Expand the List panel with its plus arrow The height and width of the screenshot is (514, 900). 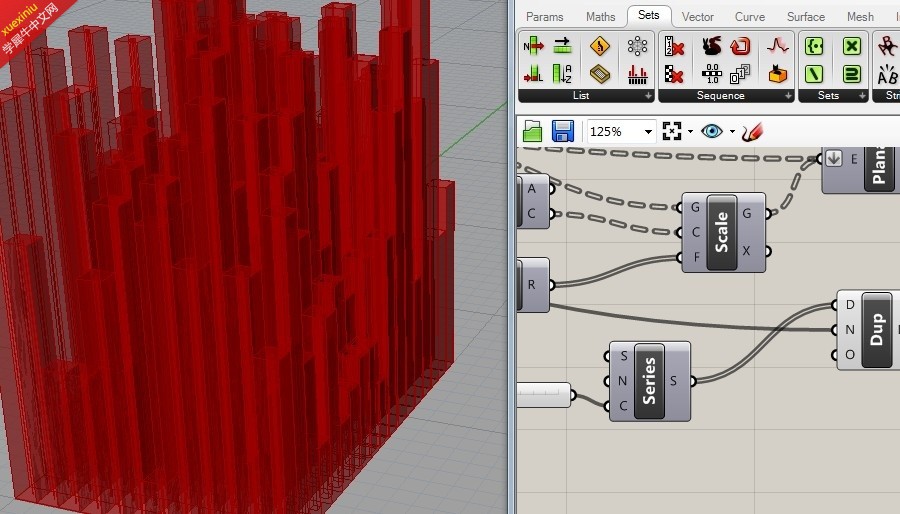click(648, 96)
